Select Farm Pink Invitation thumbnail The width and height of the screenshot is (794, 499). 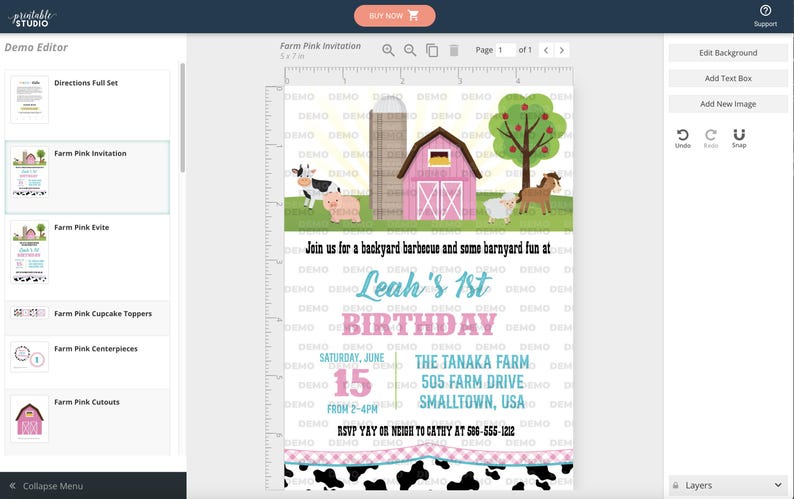29,171
